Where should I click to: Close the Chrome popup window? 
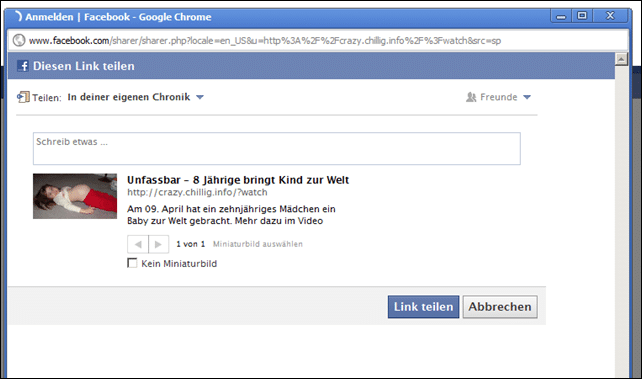[x=610, y=16]
